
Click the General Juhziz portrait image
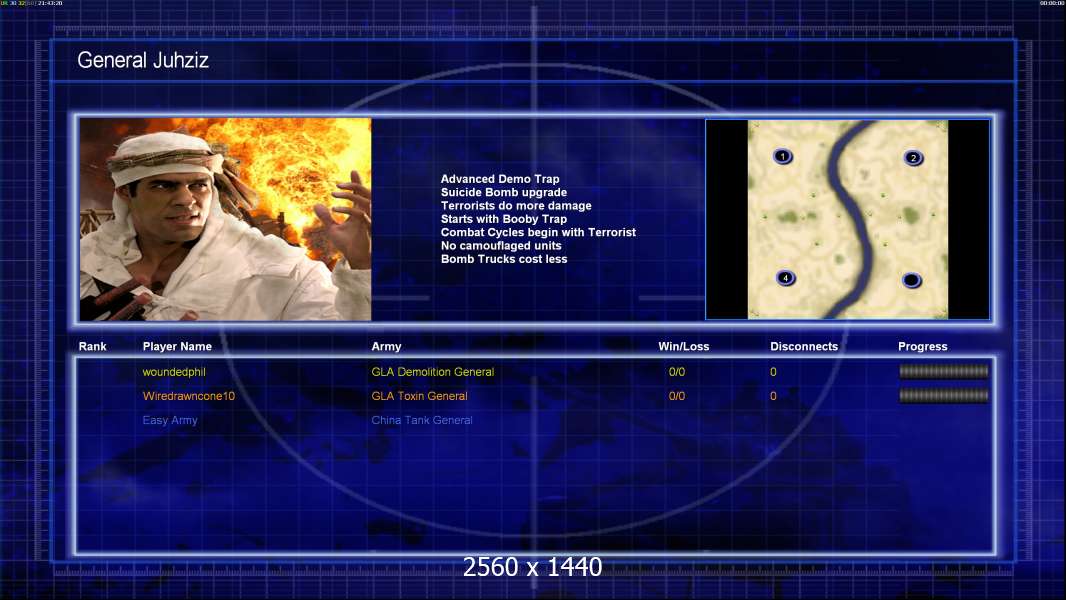pos(225,219)
